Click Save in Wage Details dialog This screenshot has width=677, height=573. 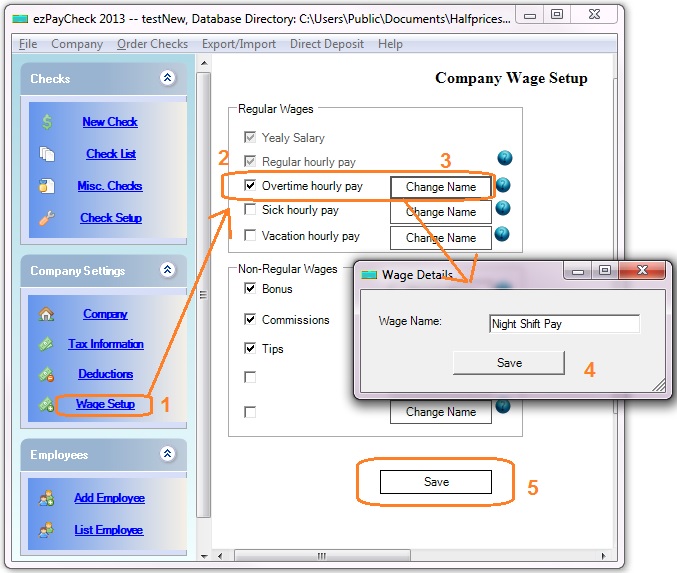pos(509,363)
